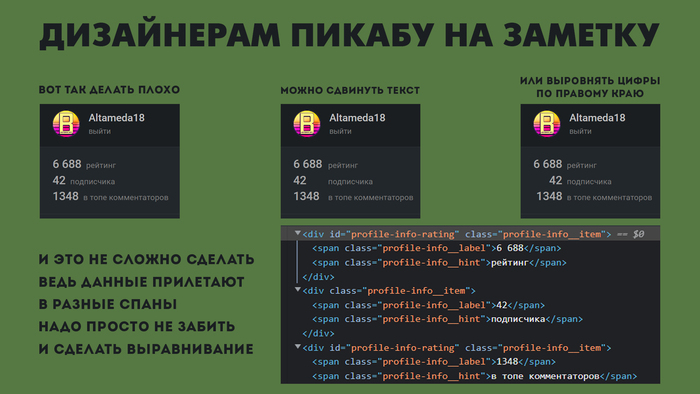Screen dimensions: 700x394
Task: Click '42 подписчика' in the left card
Action: coord(83,181)
